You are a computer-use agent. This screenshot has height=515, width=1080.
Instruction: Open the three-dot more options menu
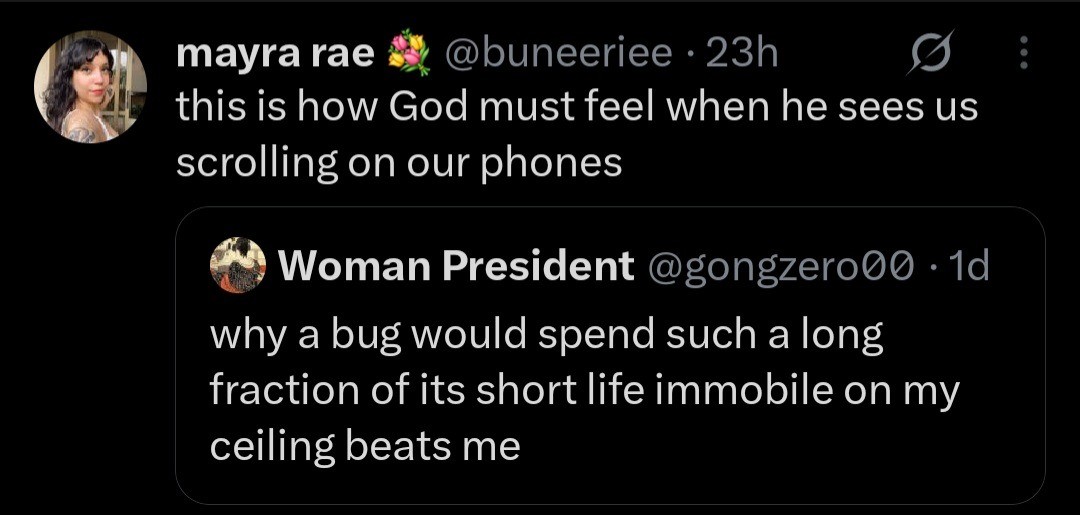click(x=1022, y=54)
